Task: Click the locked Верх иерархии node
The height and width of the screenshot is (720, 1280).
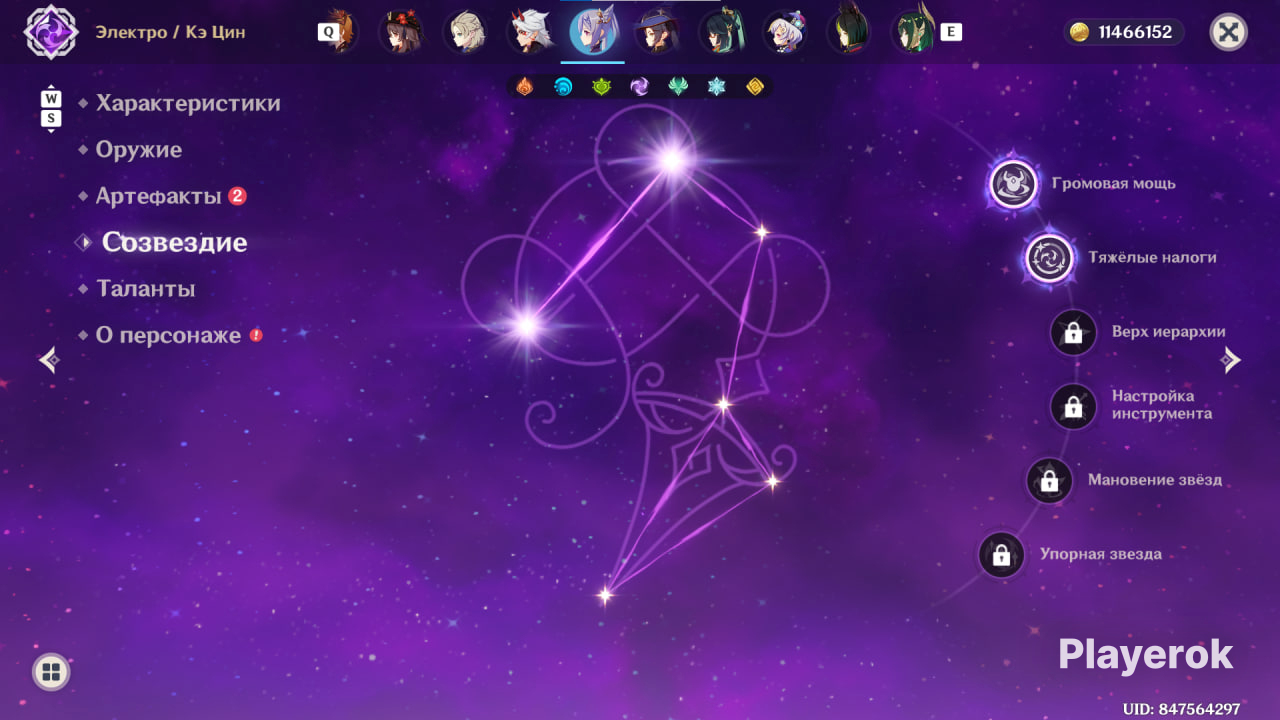Action: pyautogui.click(x=1074, y=332)
